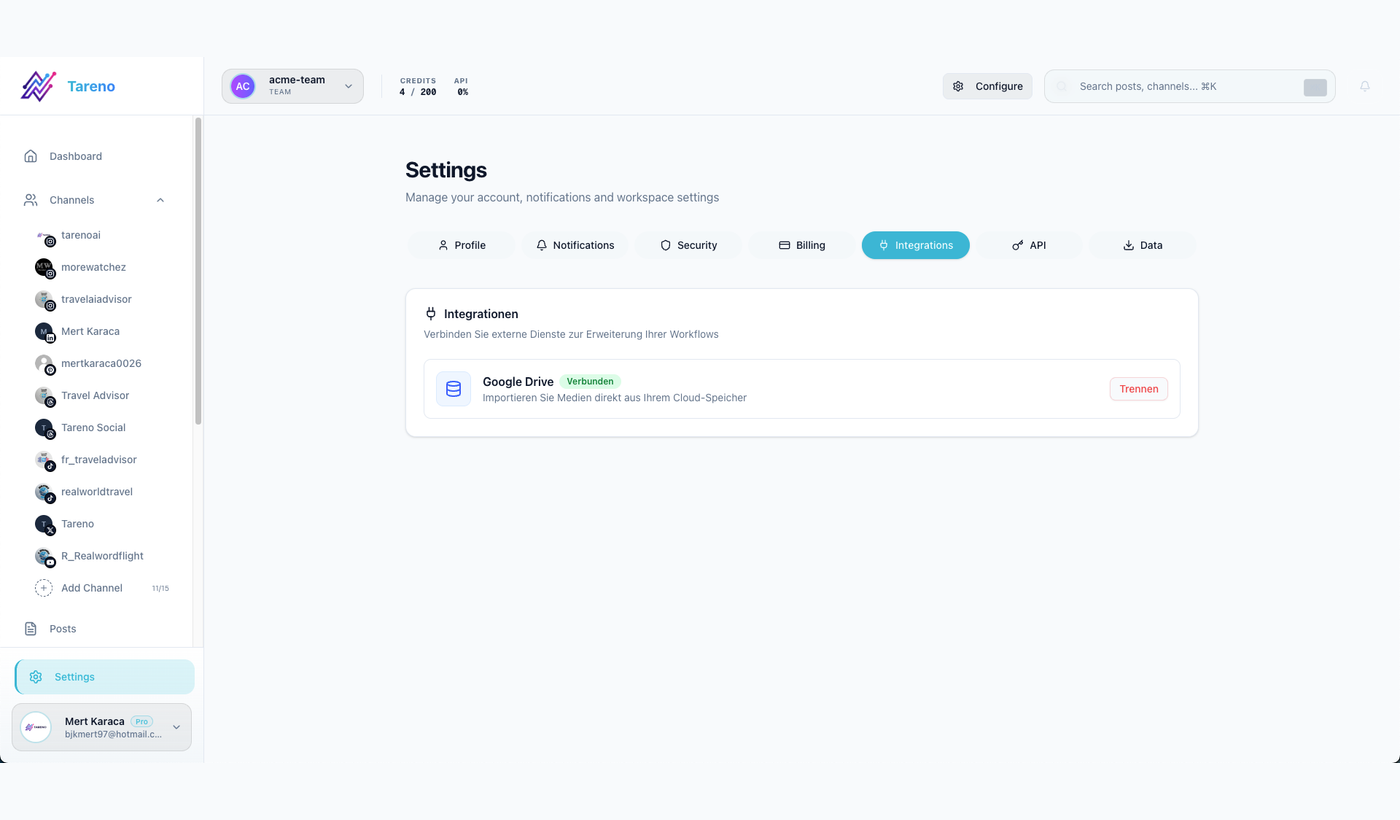
Task: Click the Trennen disconnect button
Action: [x=1139, y=389]
